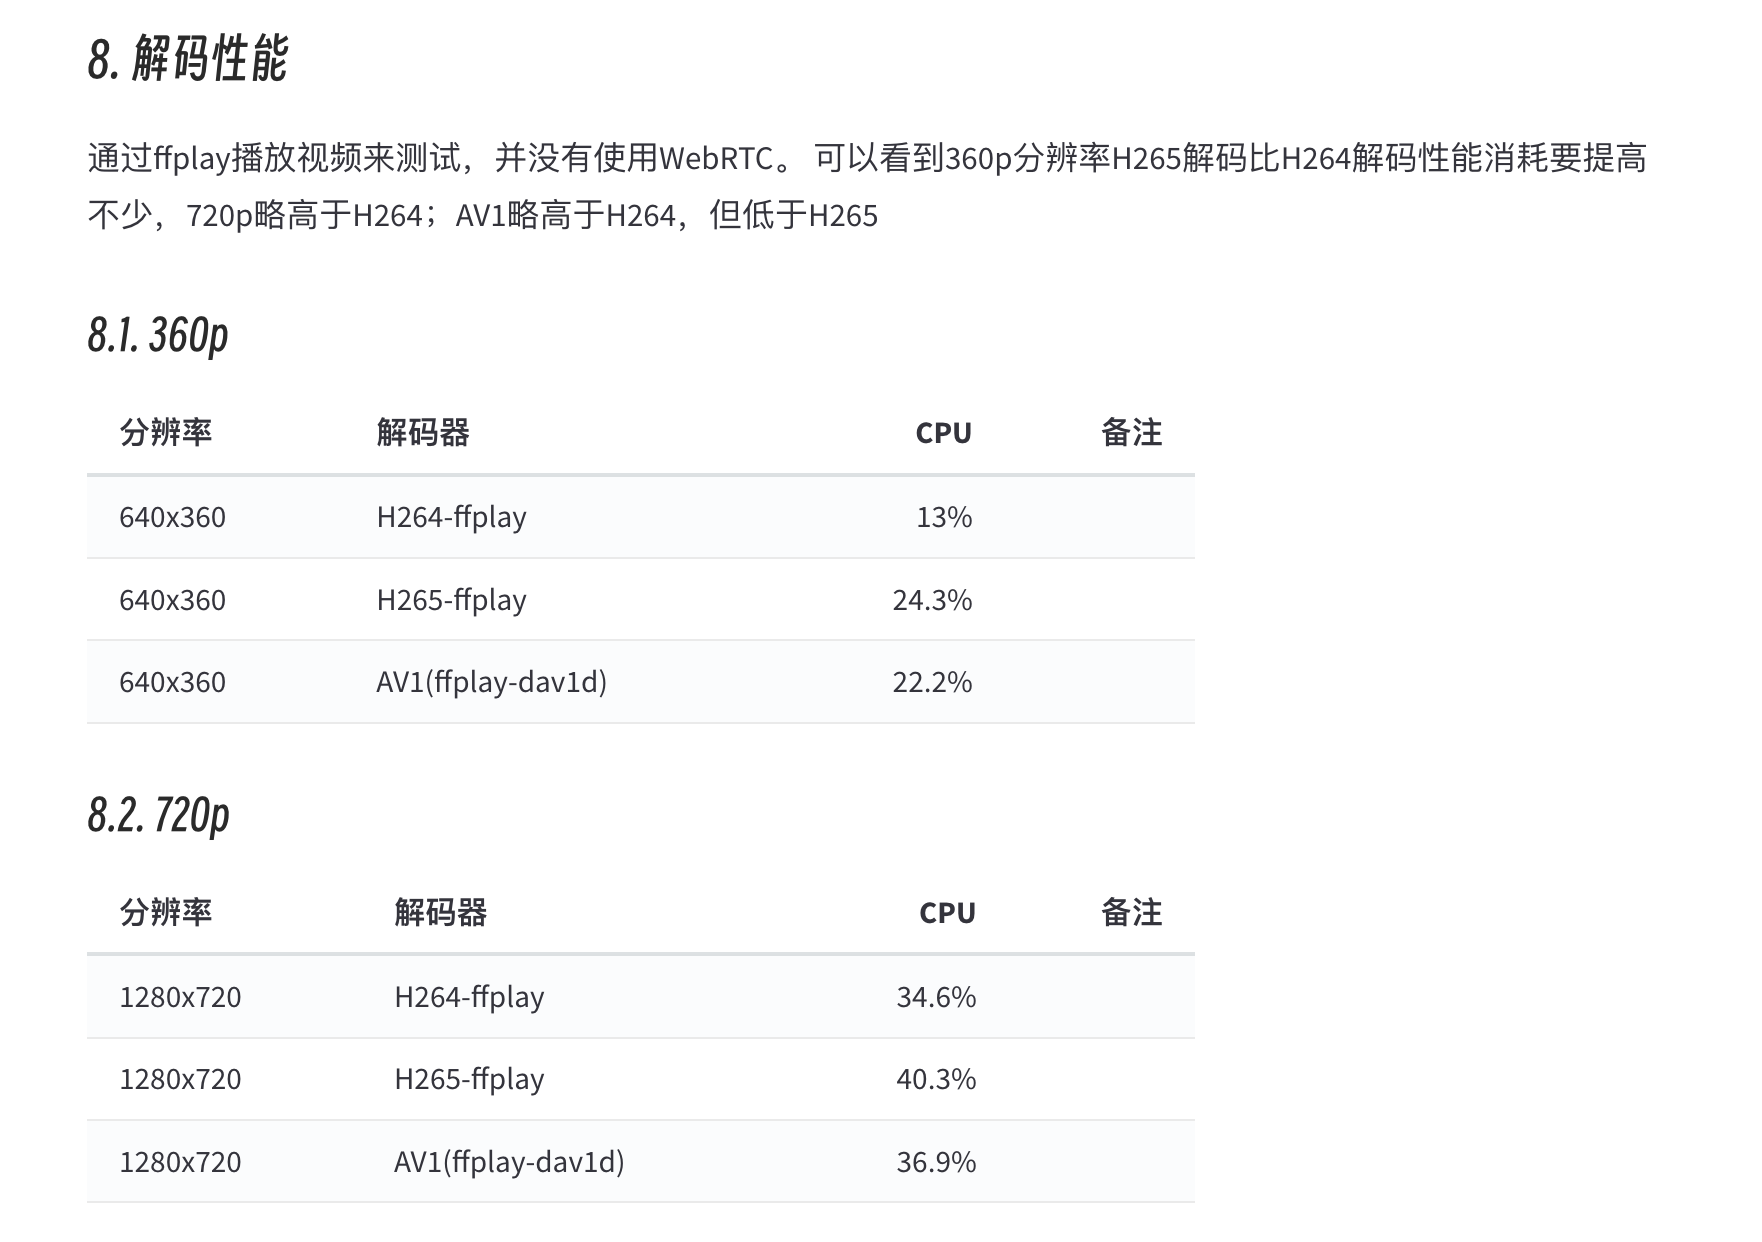The image size is (1762, 1242).
Task: Click AV1(ffplay-dav1d) in the 360p table
Action: point(491,682)
